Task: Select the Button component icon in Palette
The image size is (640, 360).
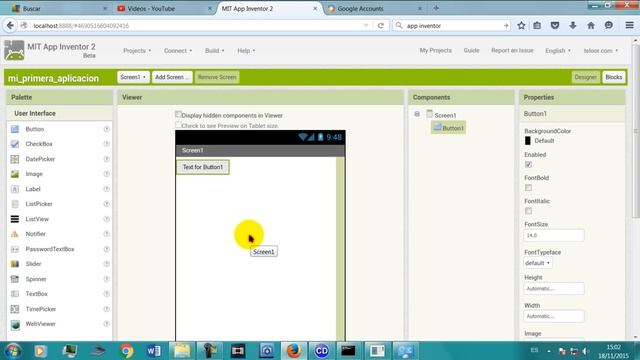Action: coord(15,129)
